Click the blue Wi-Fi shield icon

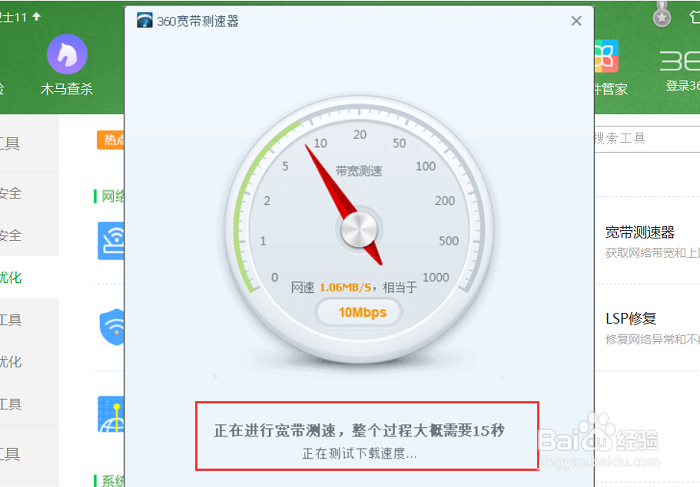coord(112,327)
